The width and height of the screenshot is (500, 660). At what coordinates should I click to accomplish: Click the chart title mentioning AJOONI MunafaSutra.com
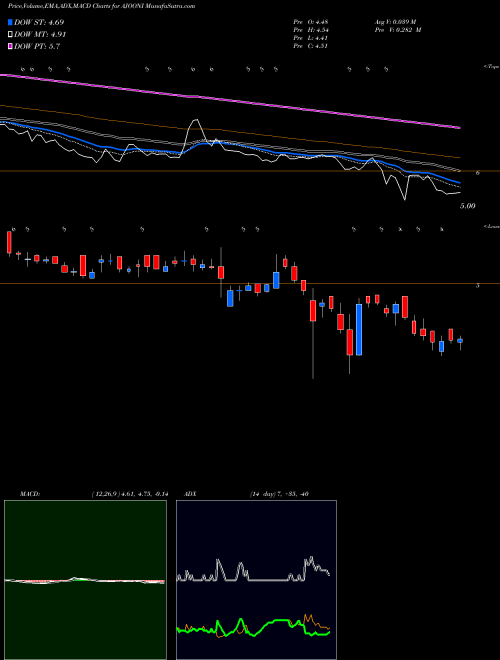pyautogui.click(x=101, y=6)
